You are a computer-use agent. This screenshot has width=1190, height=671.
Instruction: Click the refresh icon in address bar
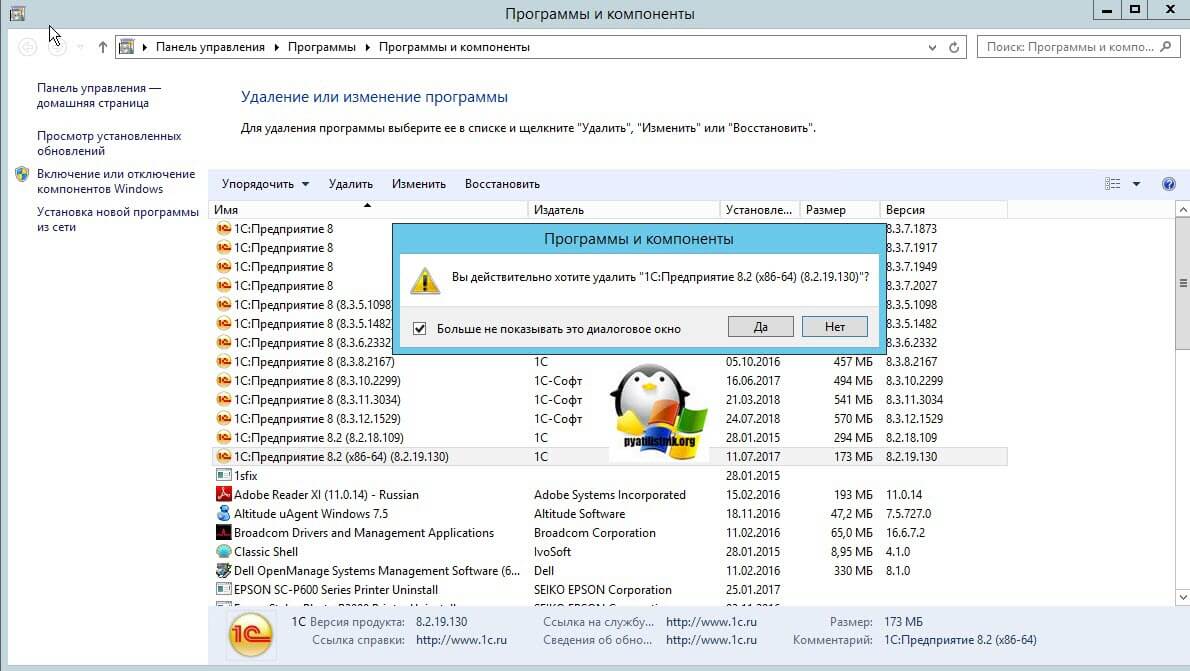coord(955,47)
